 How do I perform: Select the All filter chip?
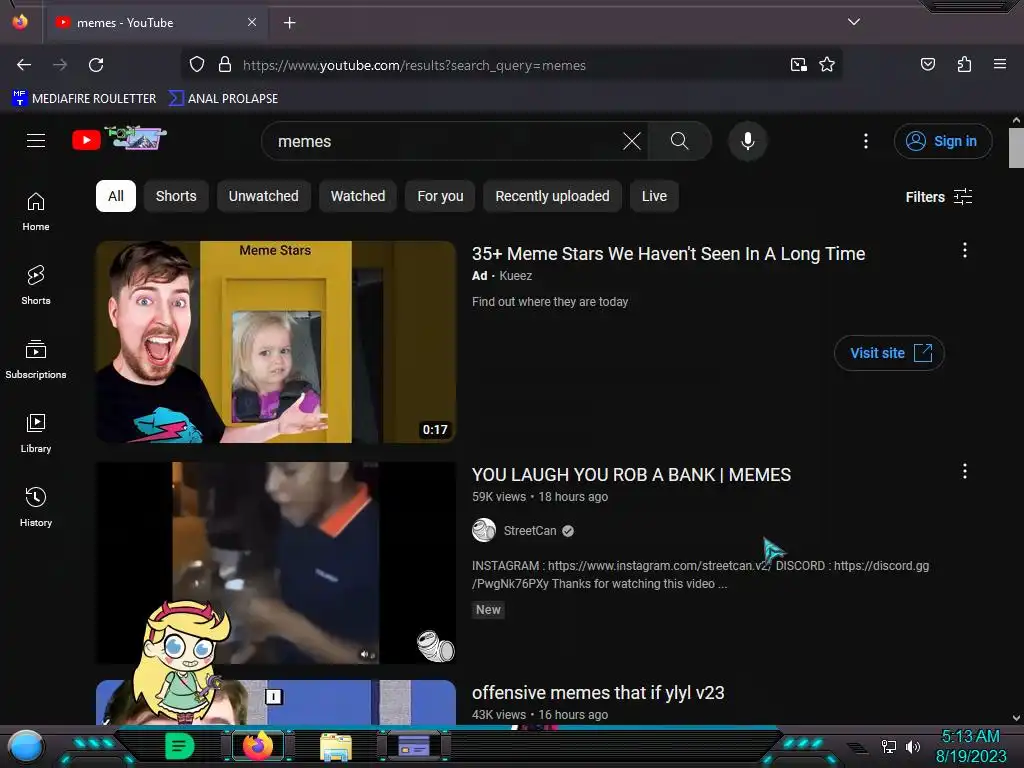pyautogui.click(x=116, y=196)
